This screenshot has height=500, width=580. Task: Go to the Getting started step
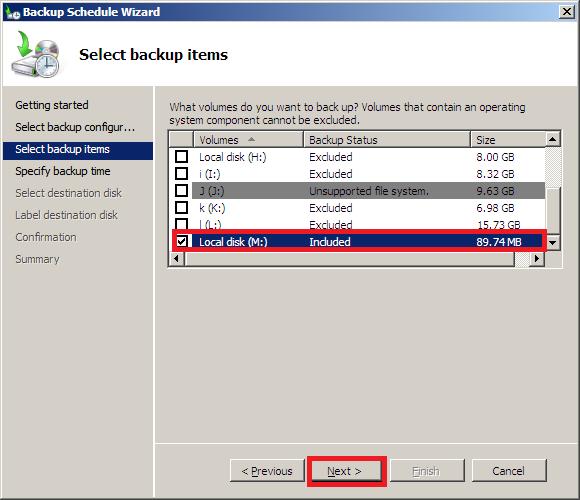[52, 105]
